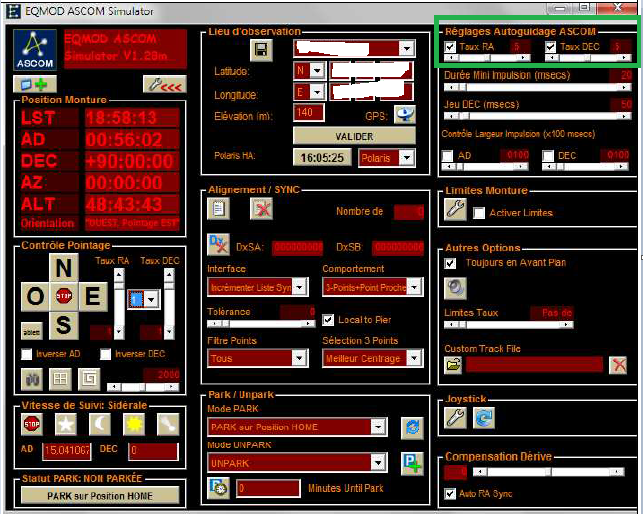Image resolution: width=643 pixels, height=514 pixels.
Task: Click the mosaic grid icon
Action: click(60, 379)
